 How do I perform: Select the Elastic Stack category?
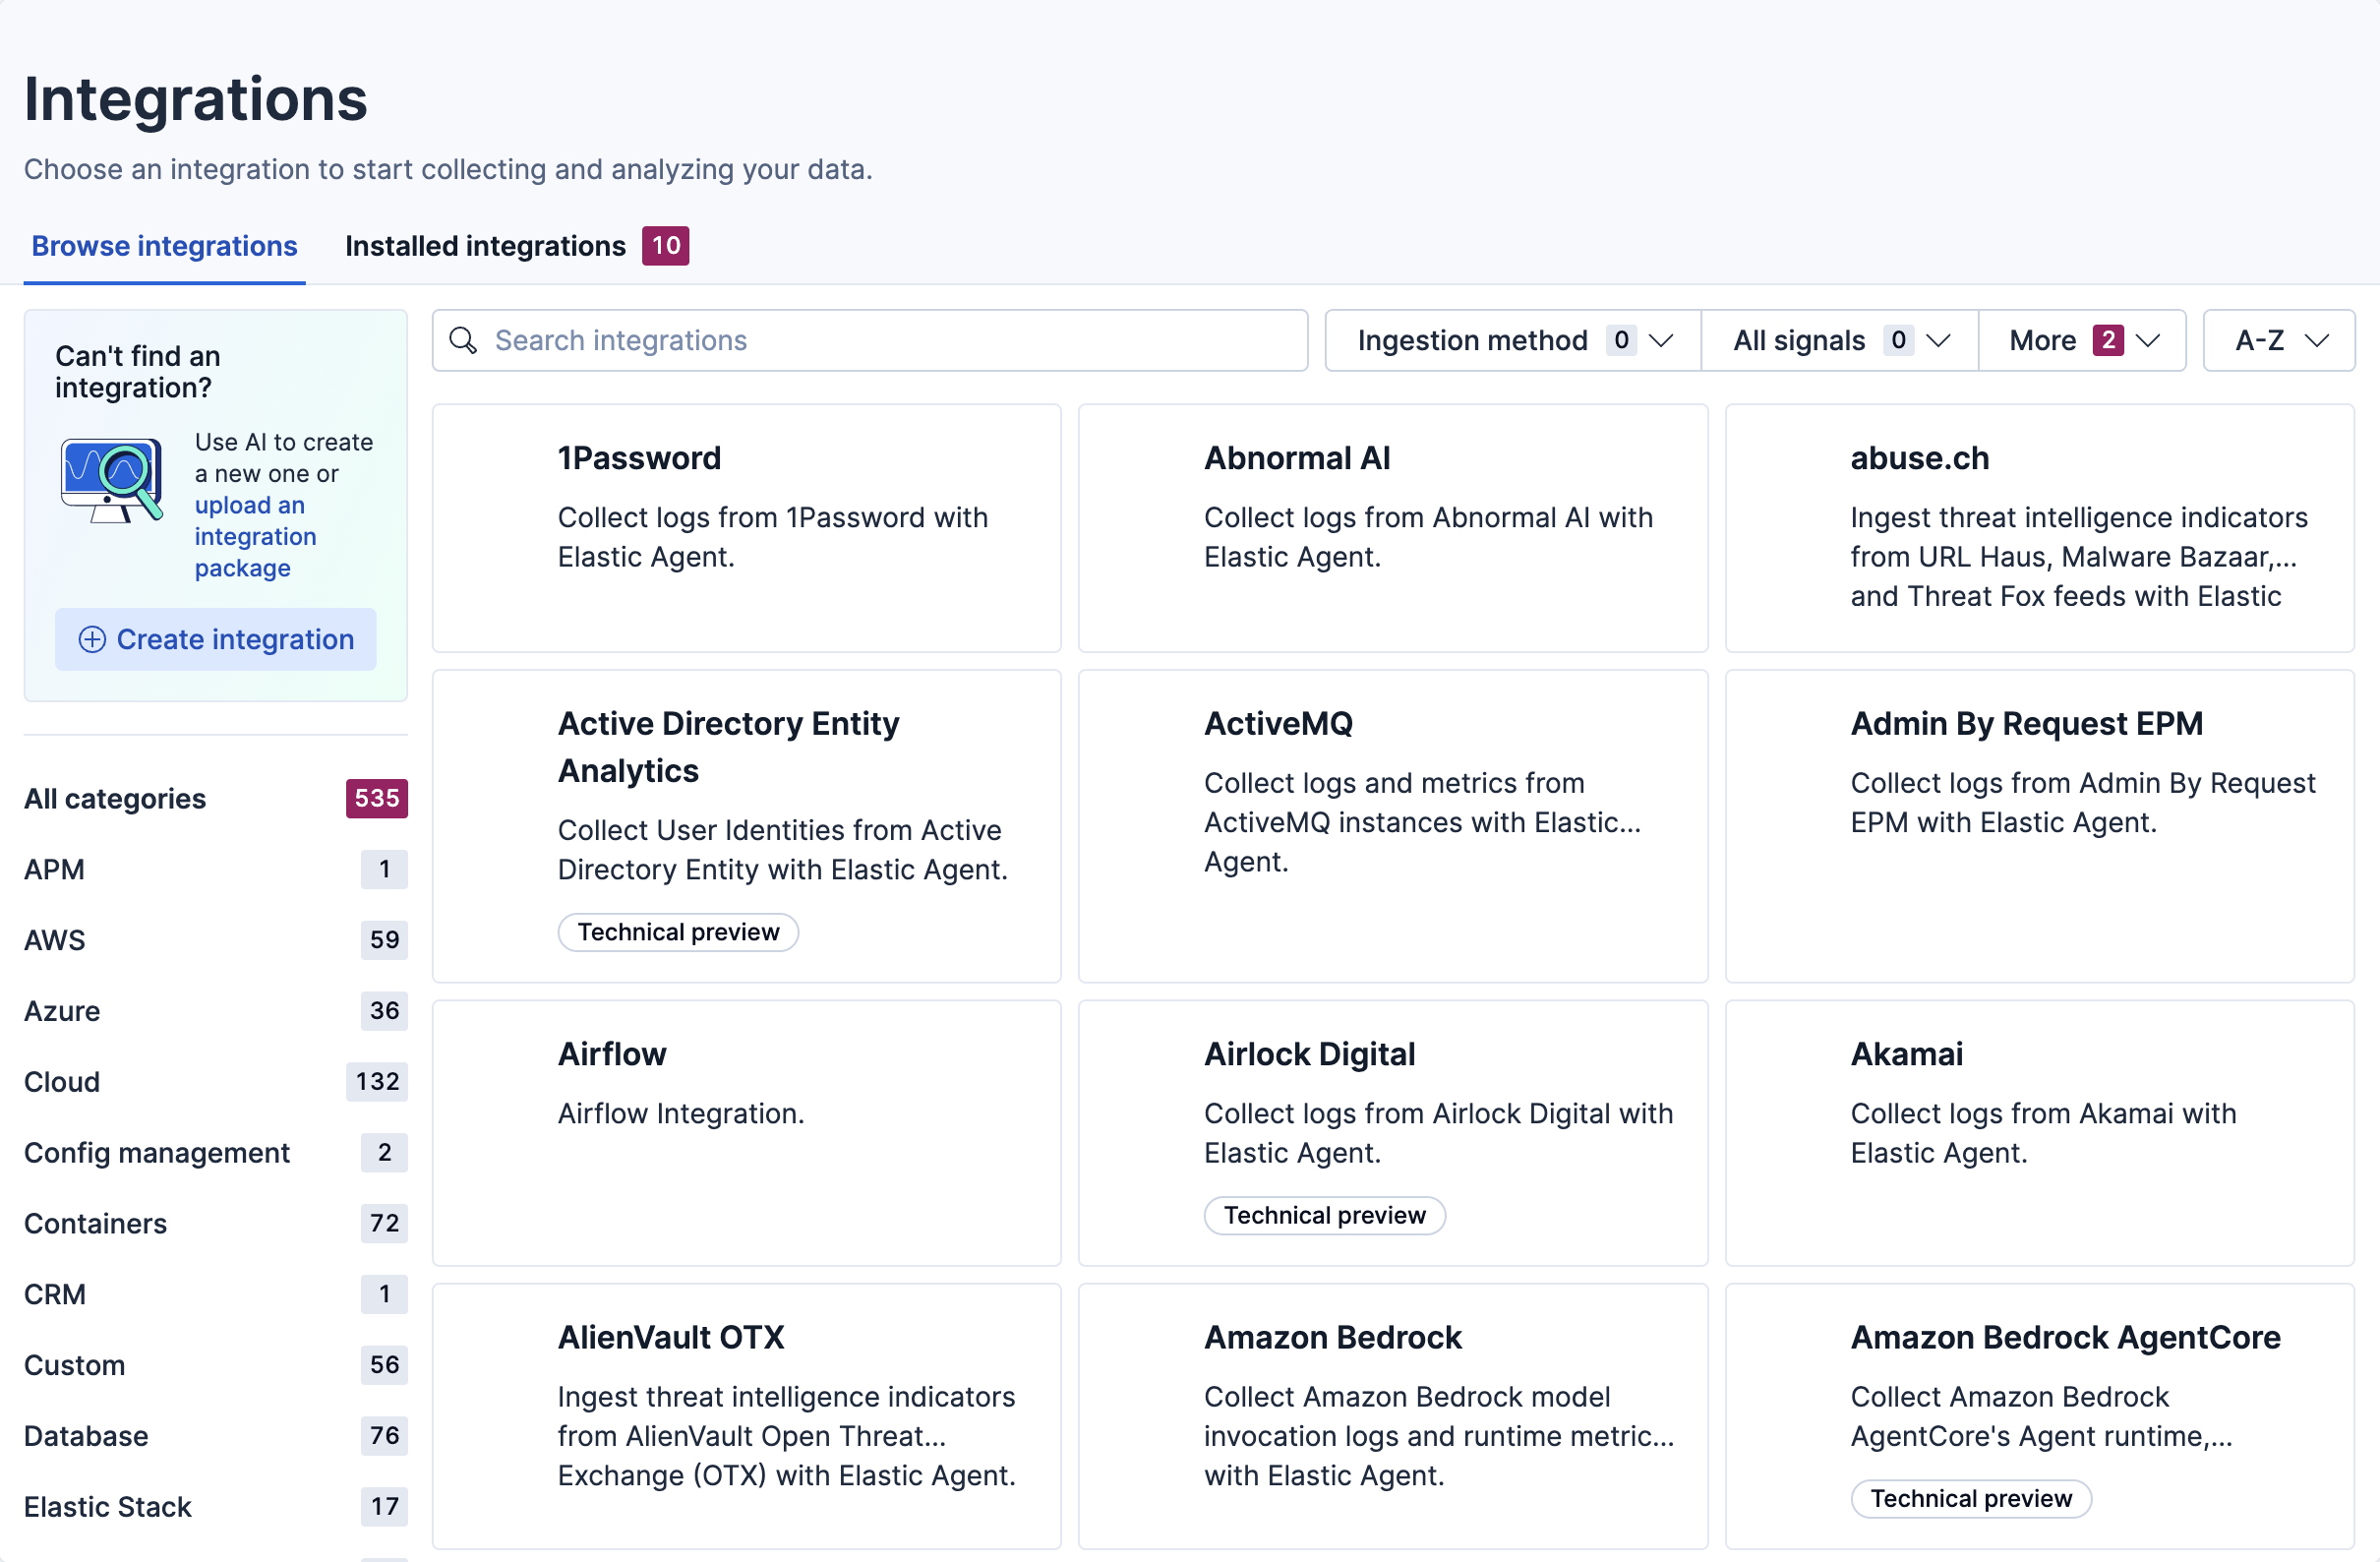pos(216,1507)
